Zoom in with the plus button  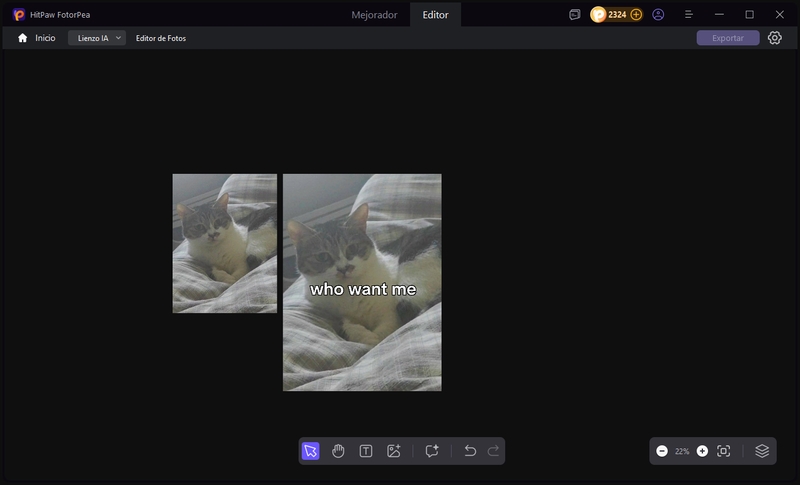coord(703,451)
